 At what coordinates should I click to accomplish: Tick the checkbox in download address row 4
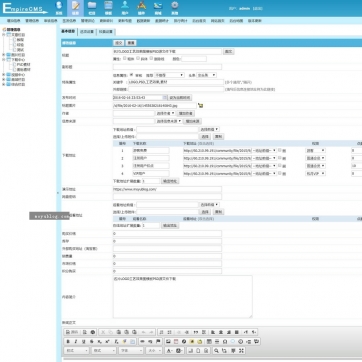pyautogui.click(x=280, y=173)
